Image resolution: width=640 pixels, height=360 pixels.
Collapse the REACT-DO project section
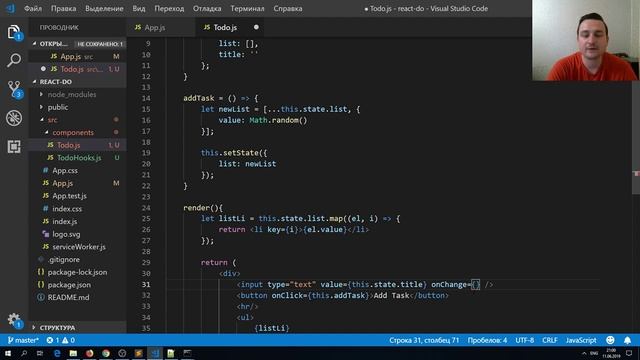[x=55, y=82]
